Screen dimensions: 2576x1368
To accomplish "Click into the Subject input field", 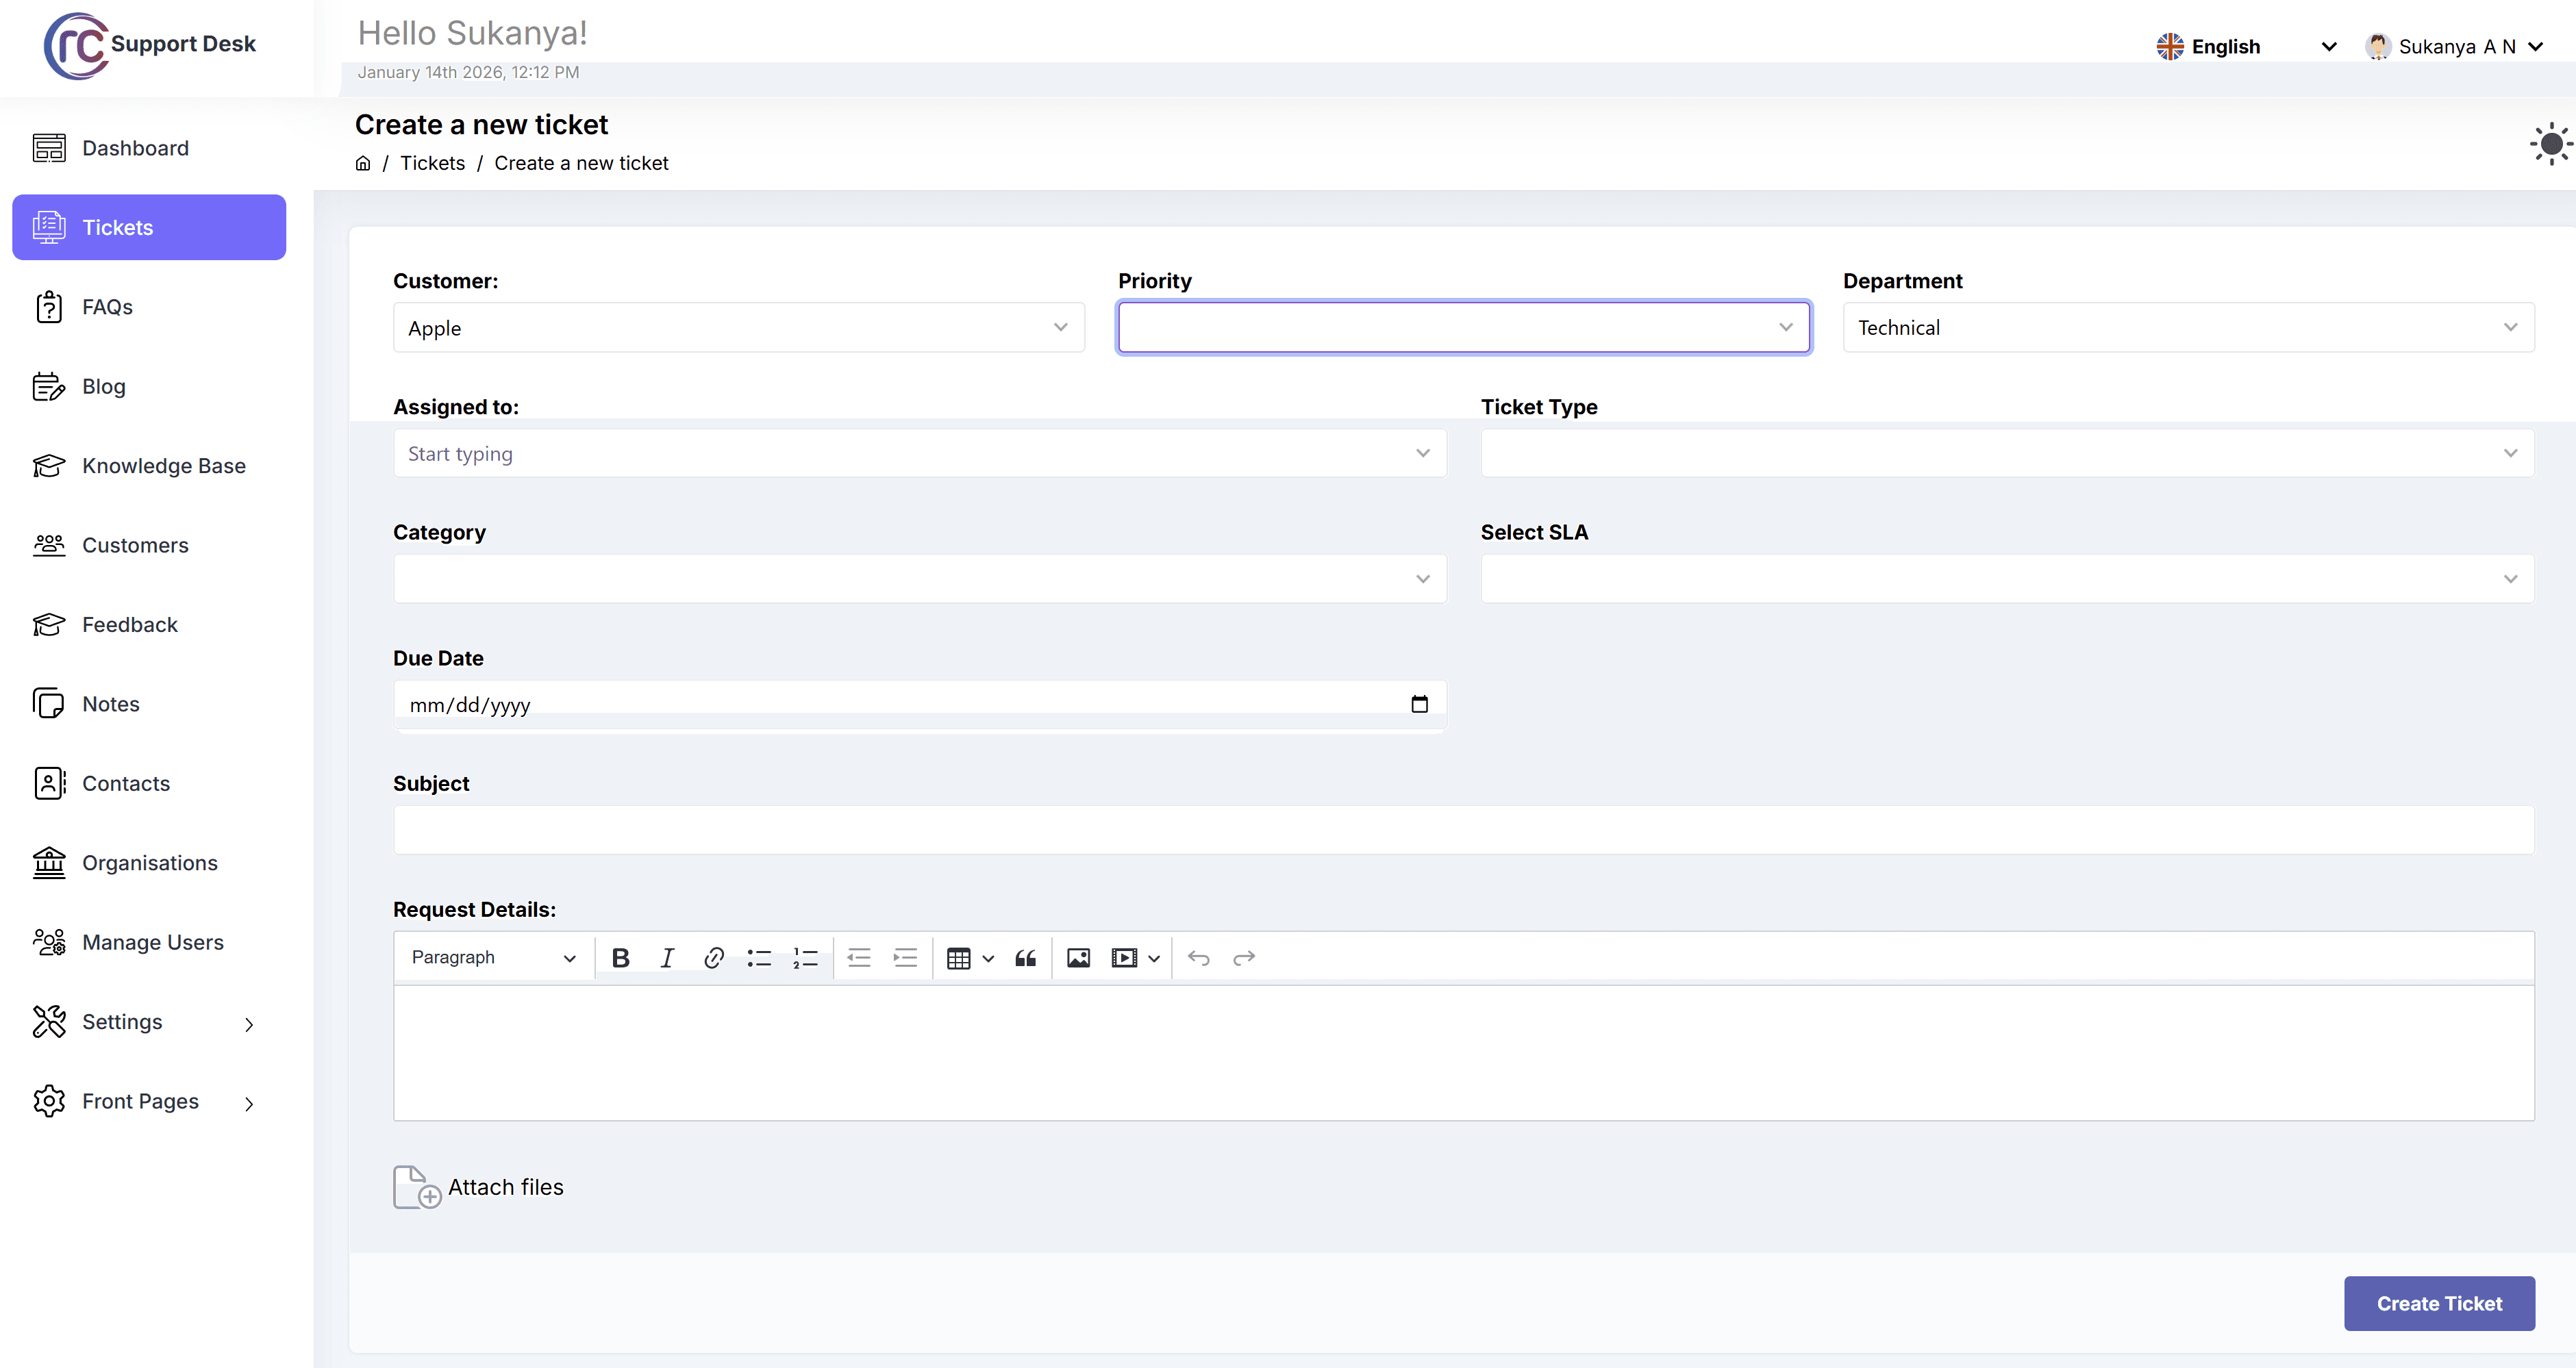I will point(1463,830).
